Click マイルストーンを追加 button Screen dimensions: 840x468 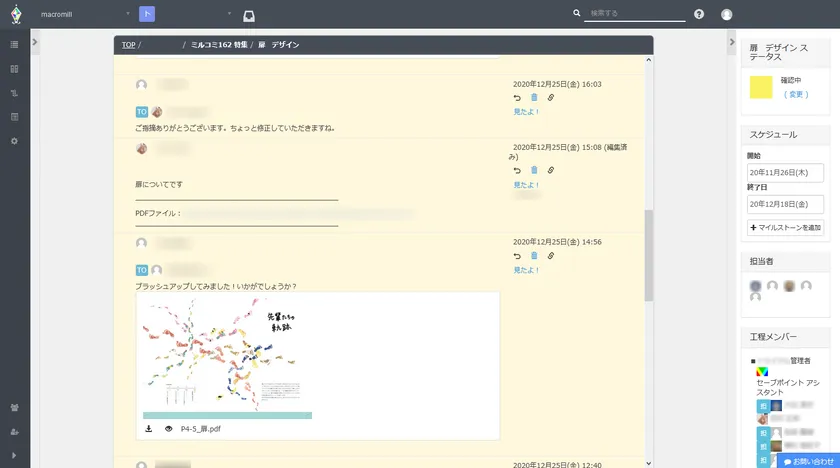pyautogui.click(x=787, y=228)
